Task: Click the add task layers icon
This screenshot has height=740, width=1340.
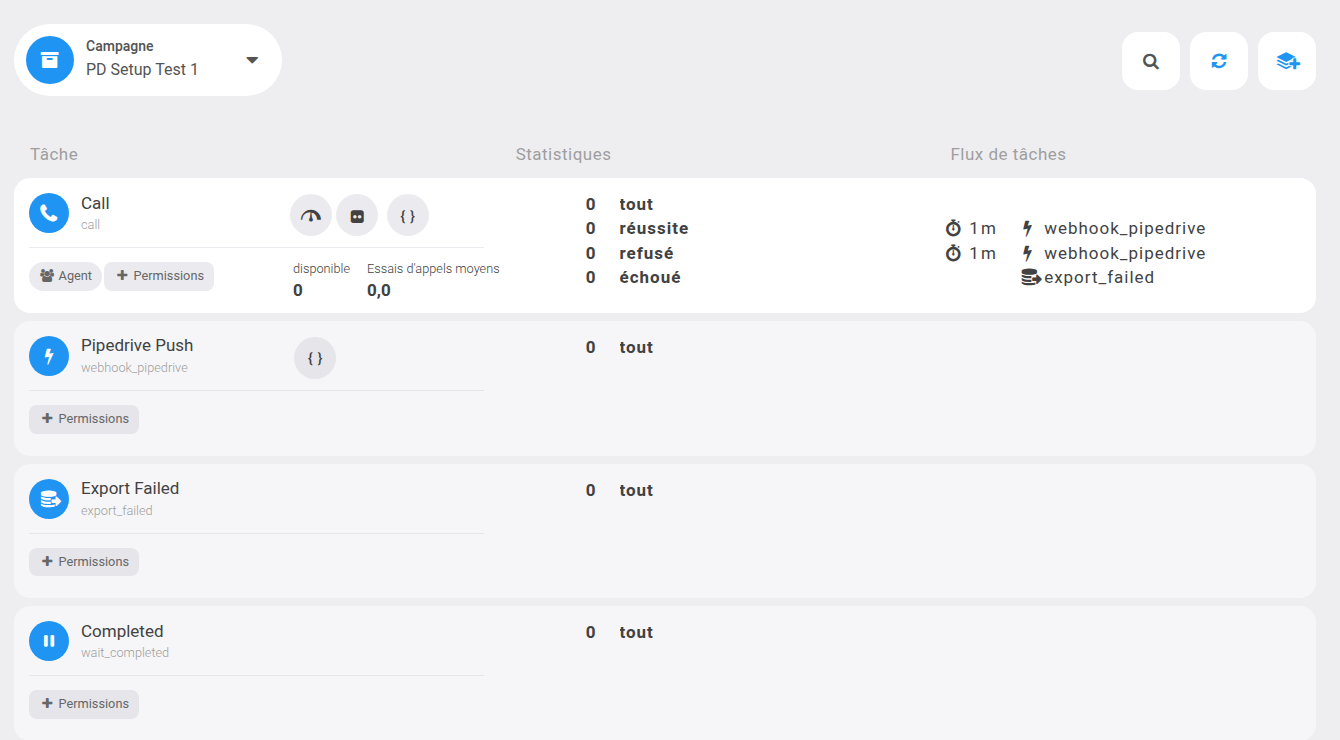Action: (x=1287, y=61)
